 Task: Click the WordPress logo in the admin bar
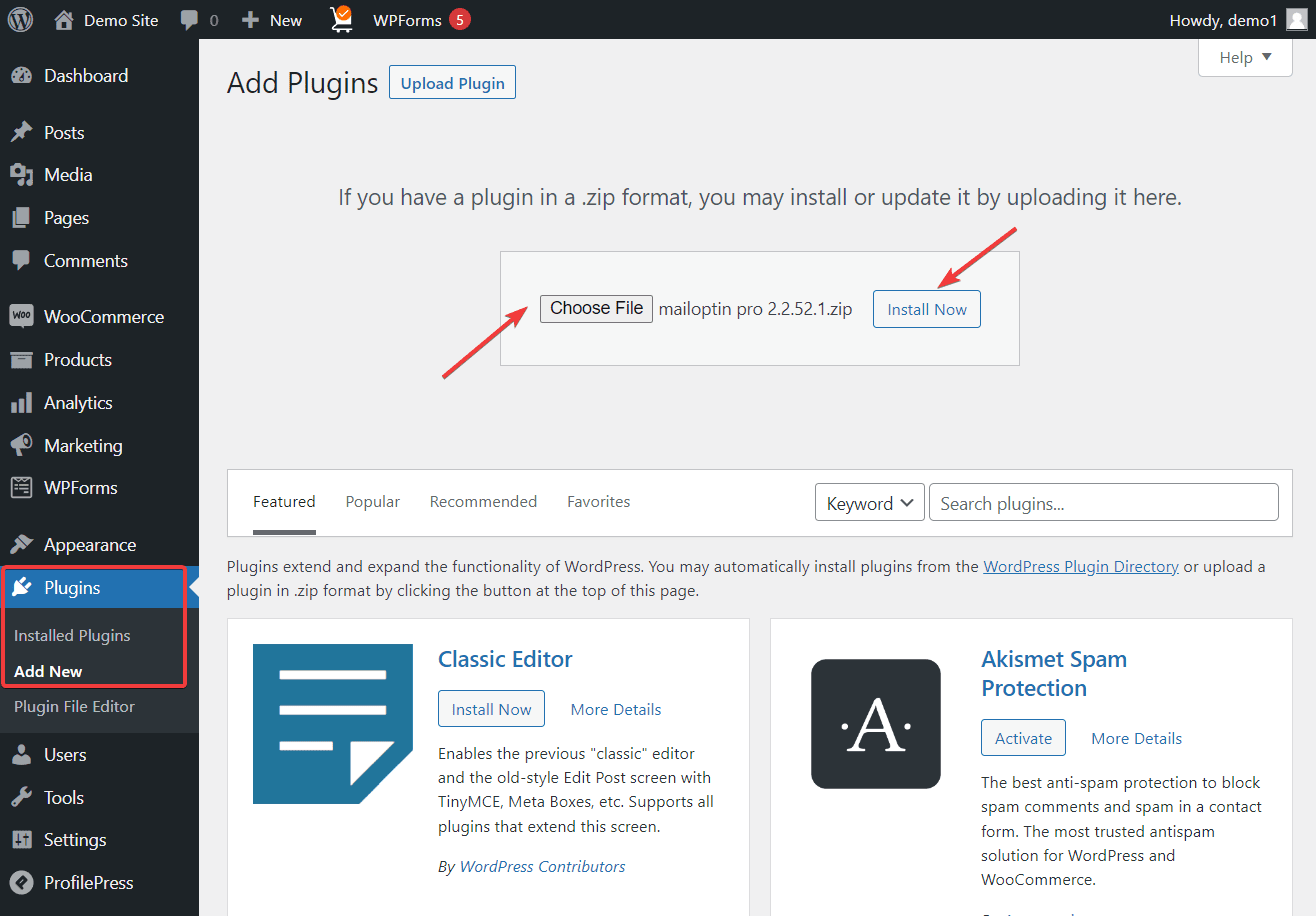pyautogui.click(x=20, y=19)
